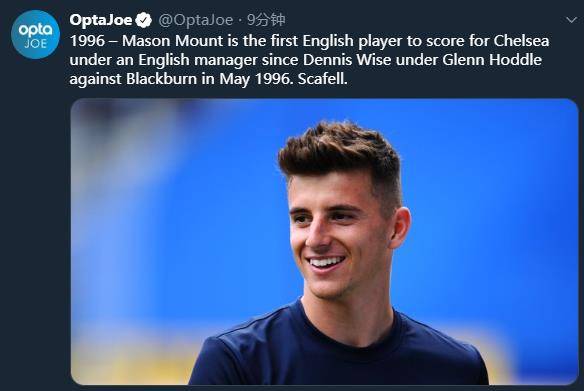Screen dimensions: 584x391
Task: Click "Glenn Hoddle" in the tweet text
Action: tap(492, 60)
